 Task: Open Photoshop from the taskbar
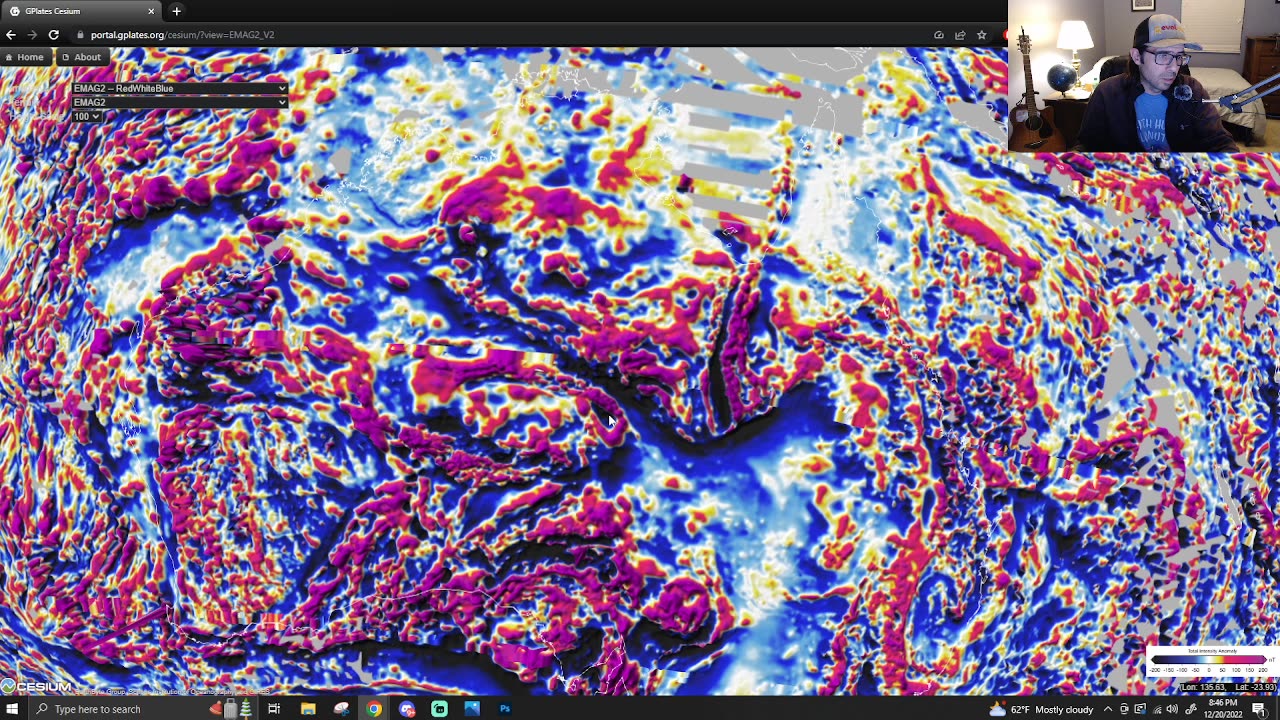tap(505, 709)
